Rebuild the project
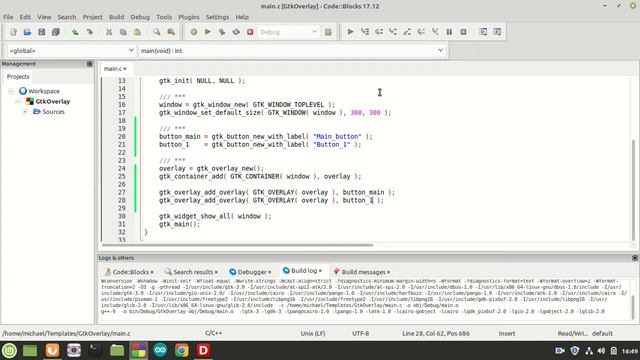This screenshot has width=640, height=360. coord(236,32)
